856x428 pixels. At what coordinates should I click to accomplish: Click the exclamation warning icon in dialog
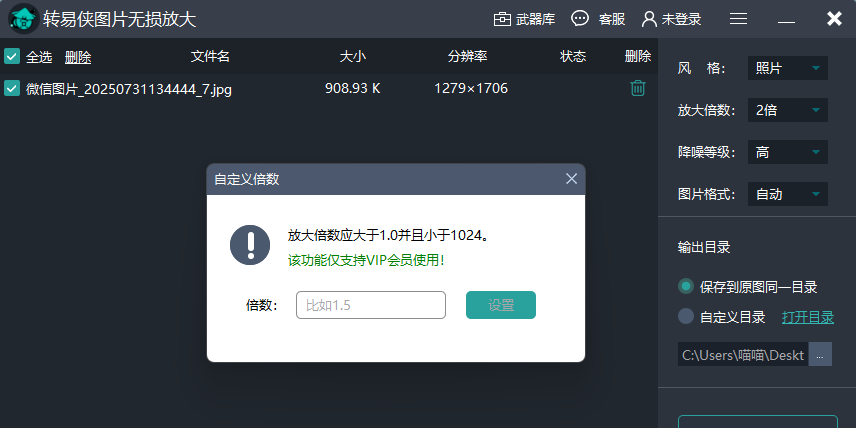point(250,245)
